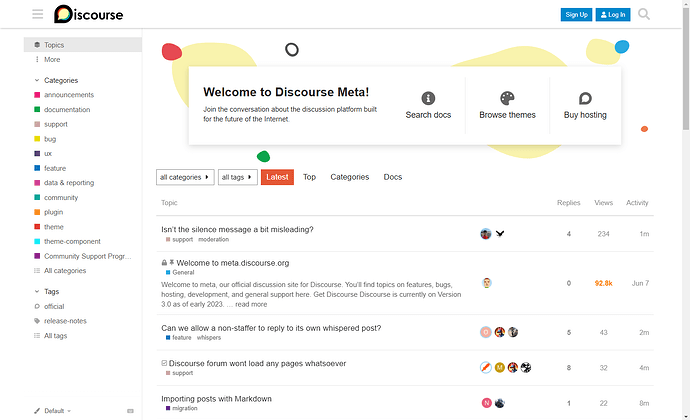Select Topics in the sidebar
Viewport: 690px width, 420px height.
(83, 45)
